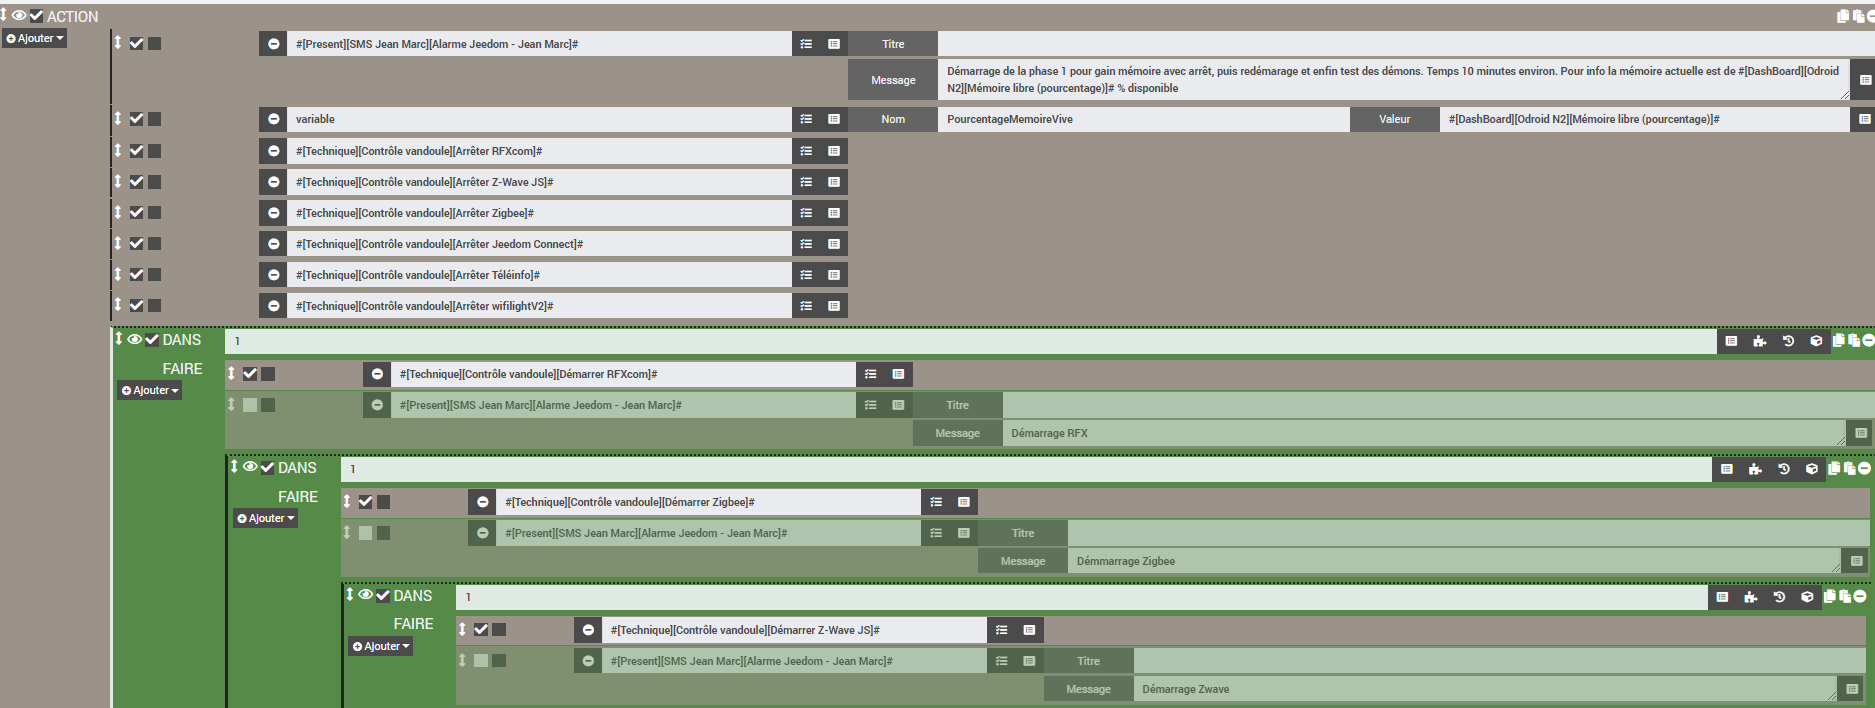Image resolution: width=1875 pixels, height=708 pixels.
Task: Delete the Arrêter Z-Wave JS action
Action: (273, 182)
